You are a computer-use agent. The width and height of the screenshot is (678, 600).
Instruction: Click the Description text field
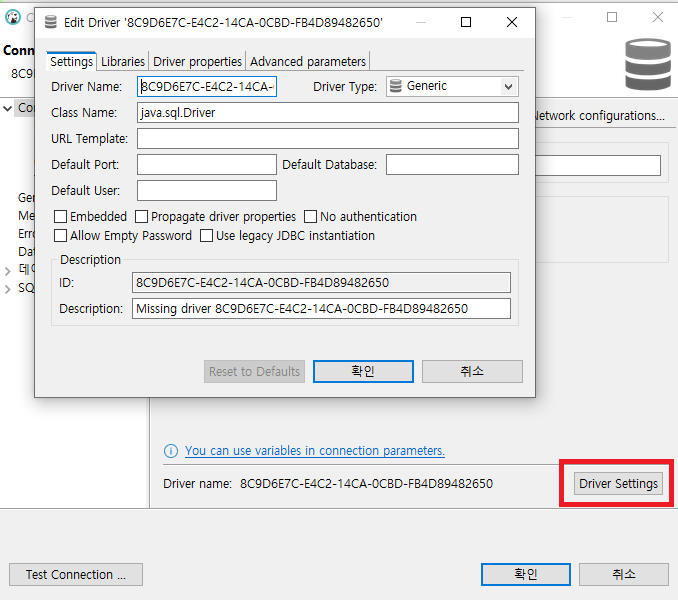coord(321,309)
